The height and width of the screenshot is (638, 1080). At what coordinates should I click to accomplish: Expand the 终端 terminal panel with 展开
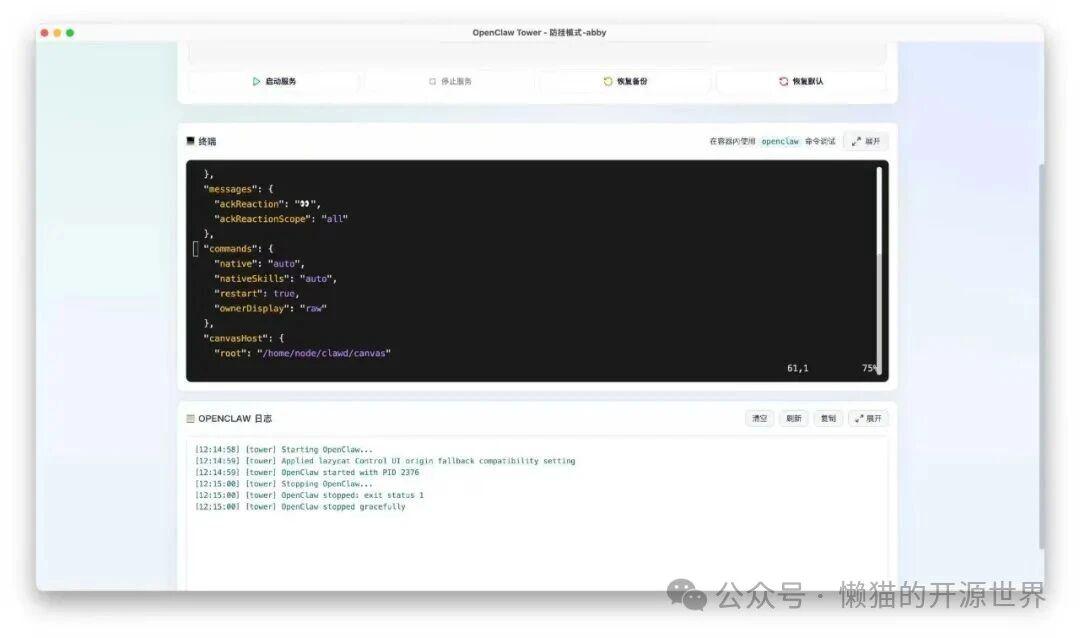866,141
